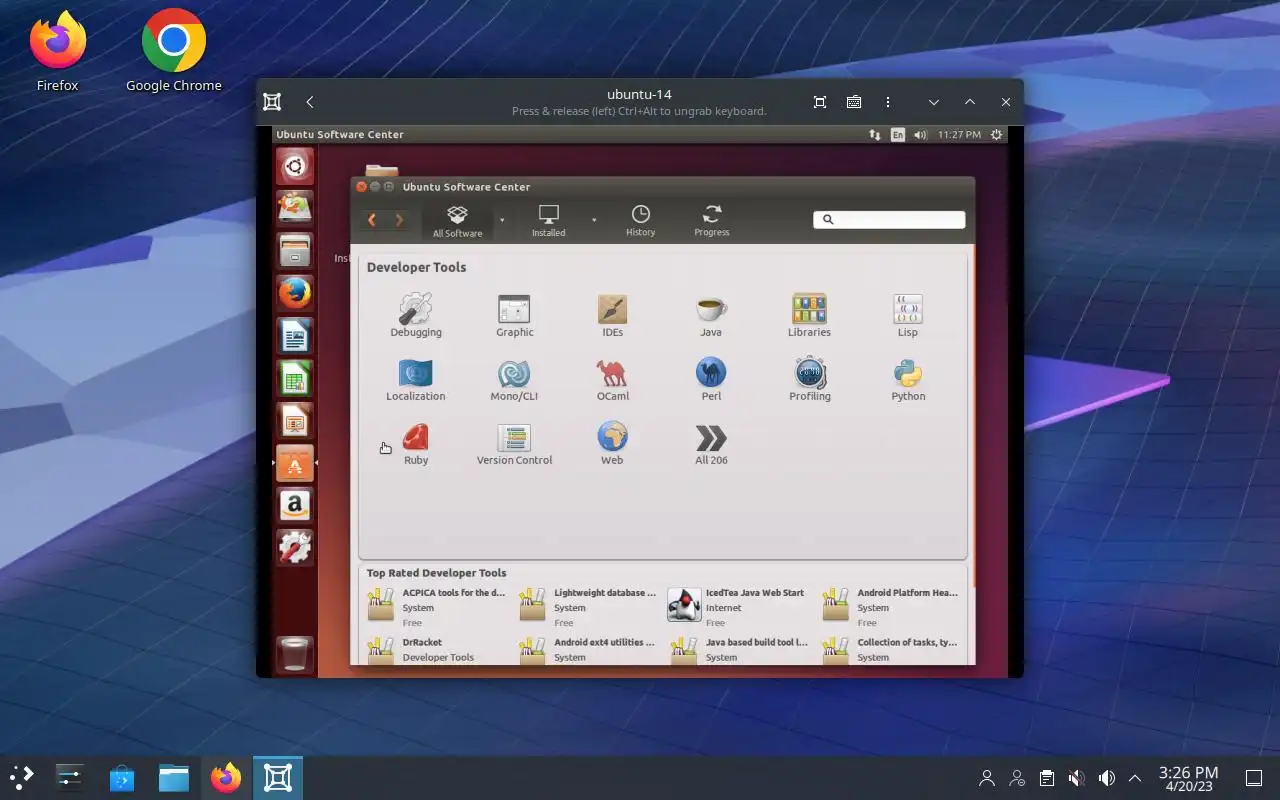Show All 206 developer tools

711,443
